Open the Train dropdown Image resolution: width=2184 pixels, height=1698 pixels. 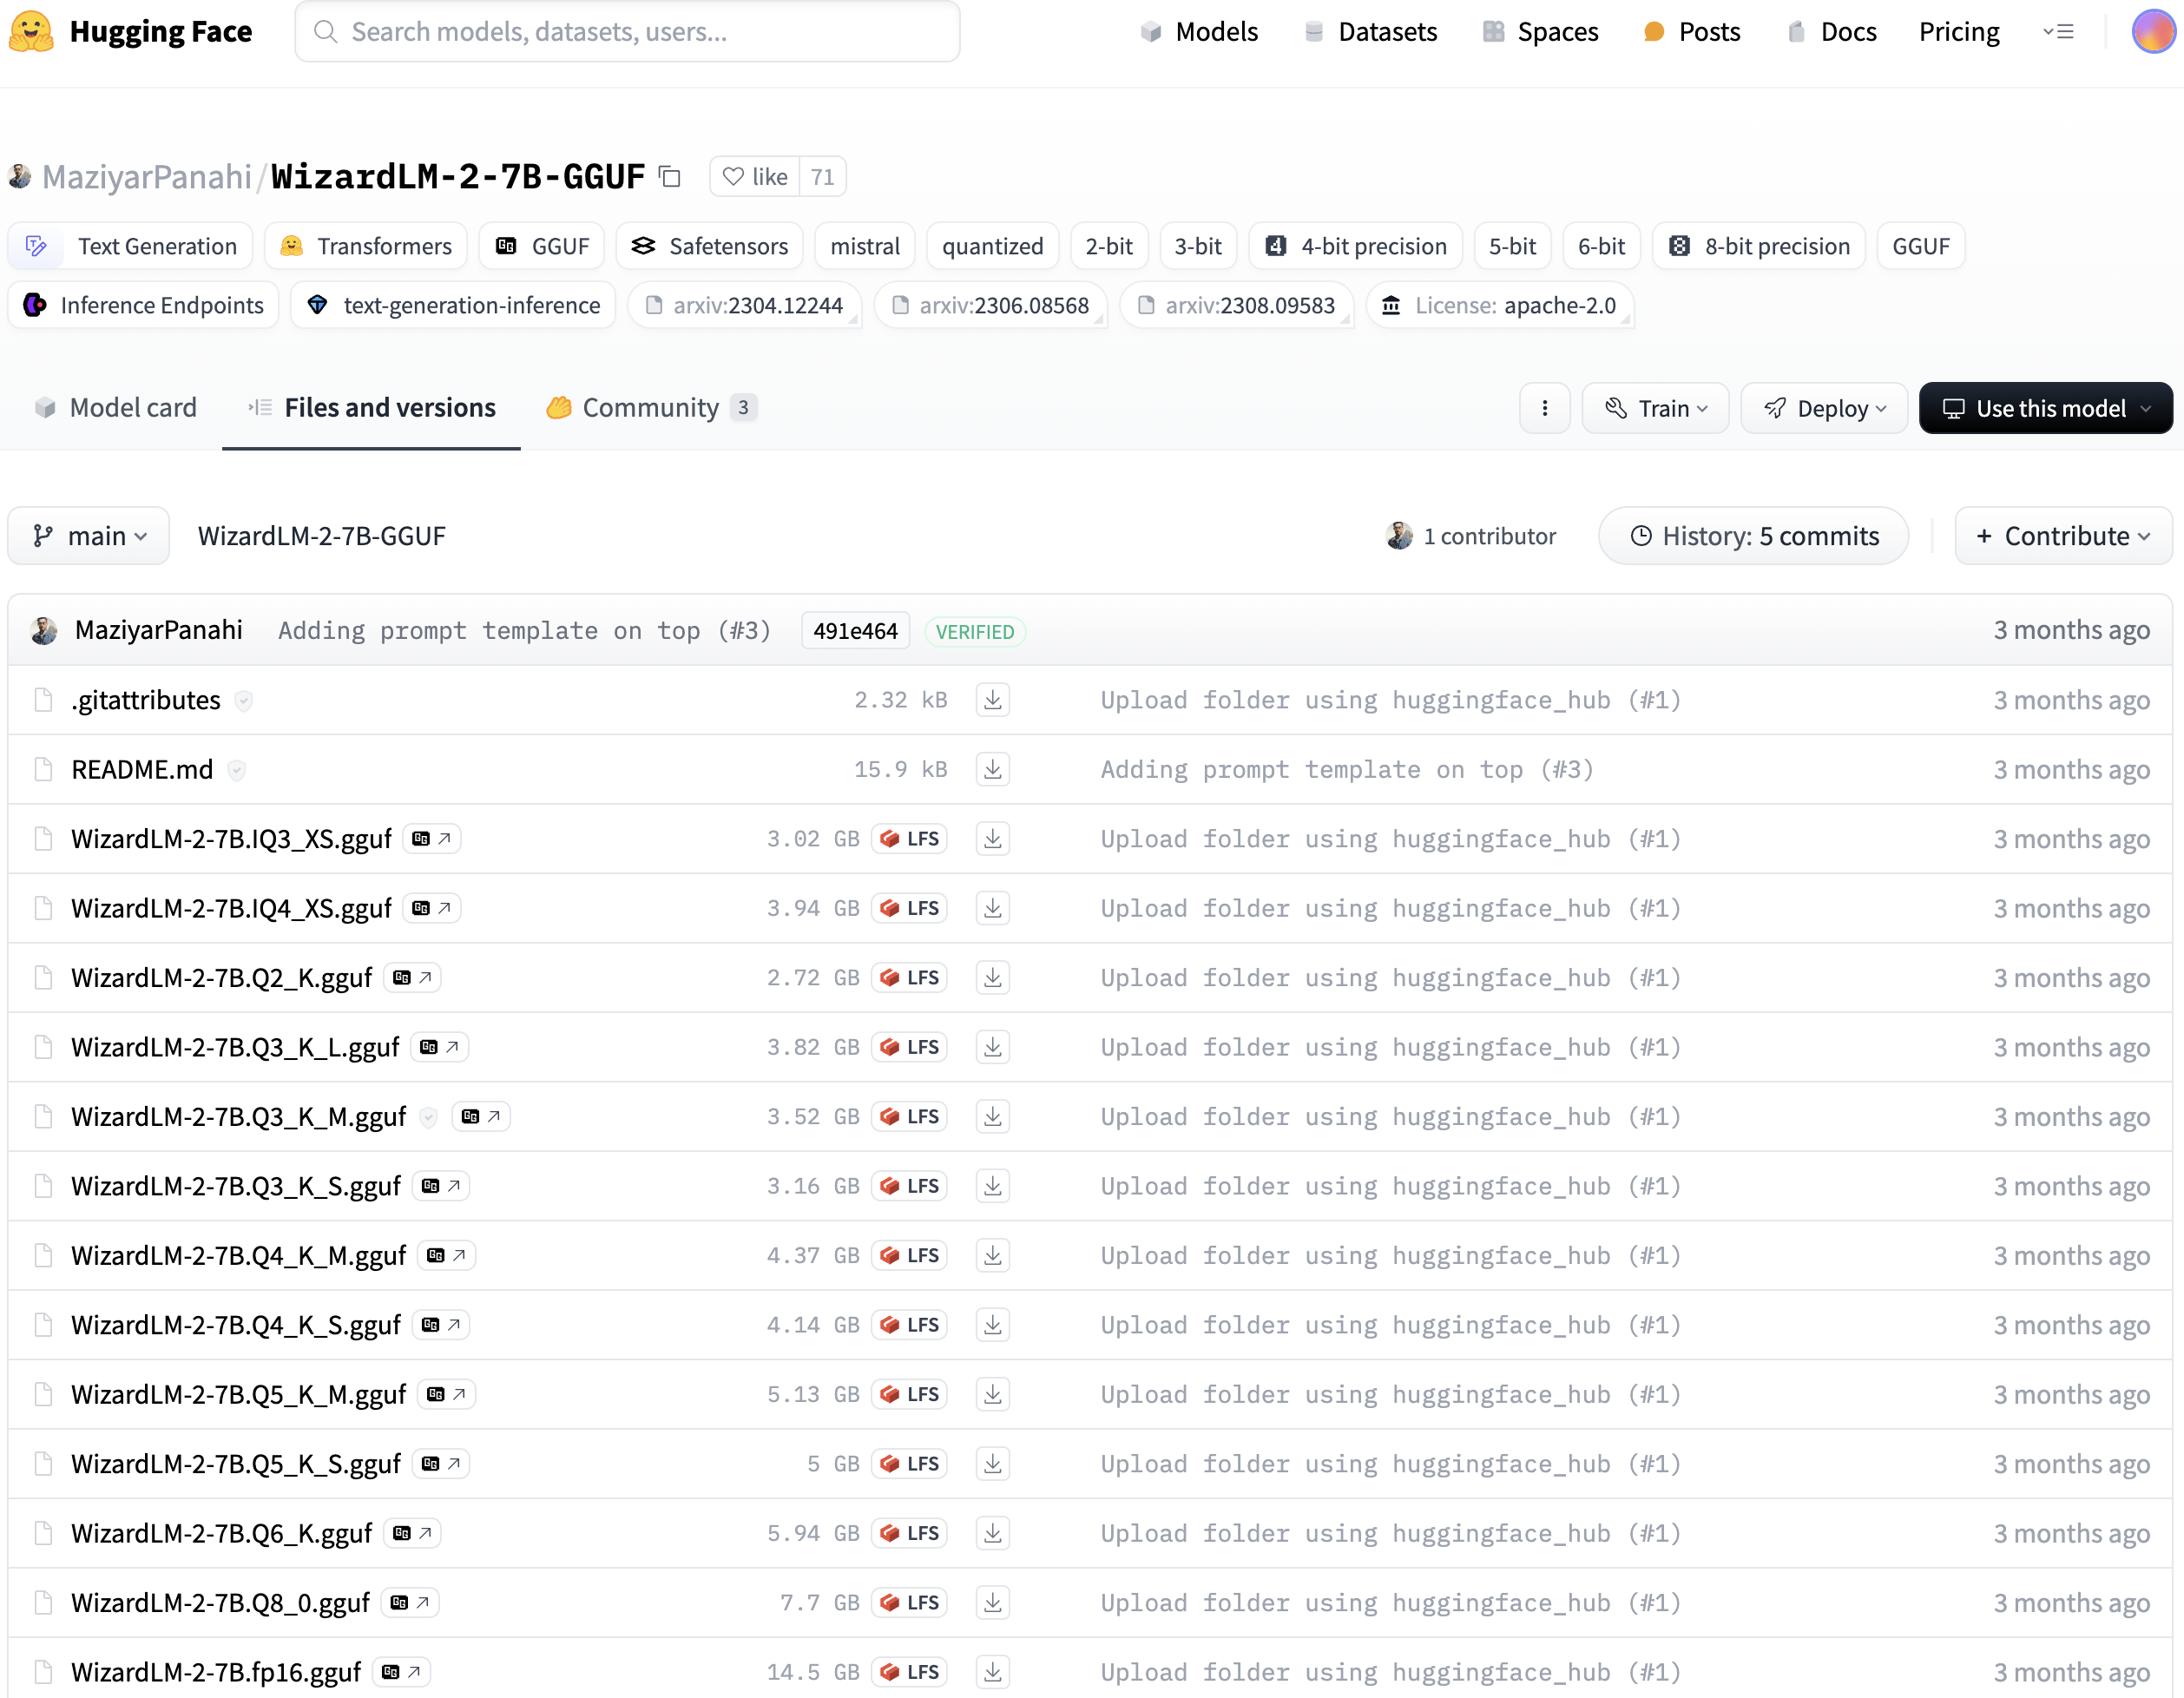(1655, 408)
